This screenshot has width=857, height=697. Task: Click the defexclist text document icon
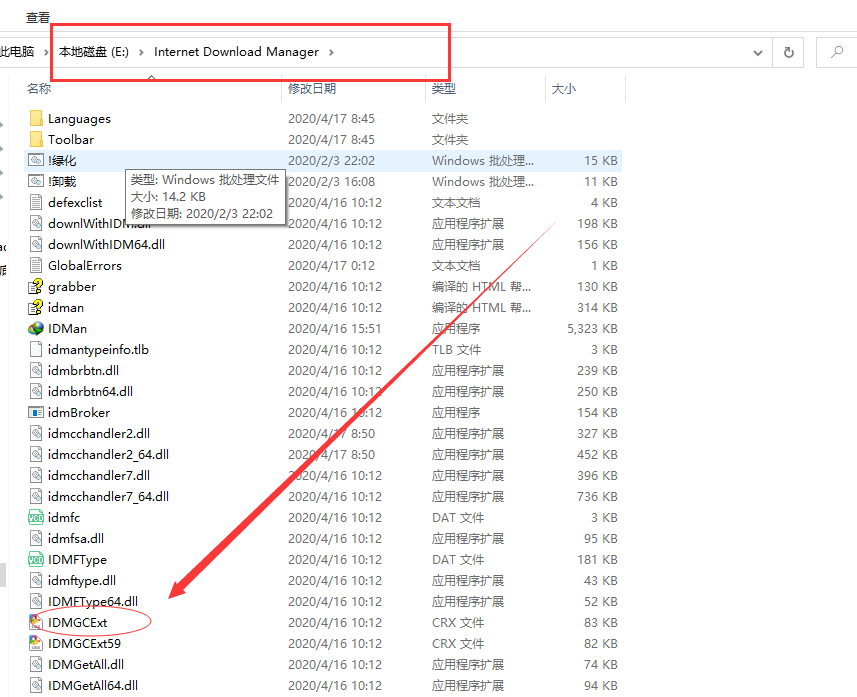pyautogui.click(x=36, y=202)
